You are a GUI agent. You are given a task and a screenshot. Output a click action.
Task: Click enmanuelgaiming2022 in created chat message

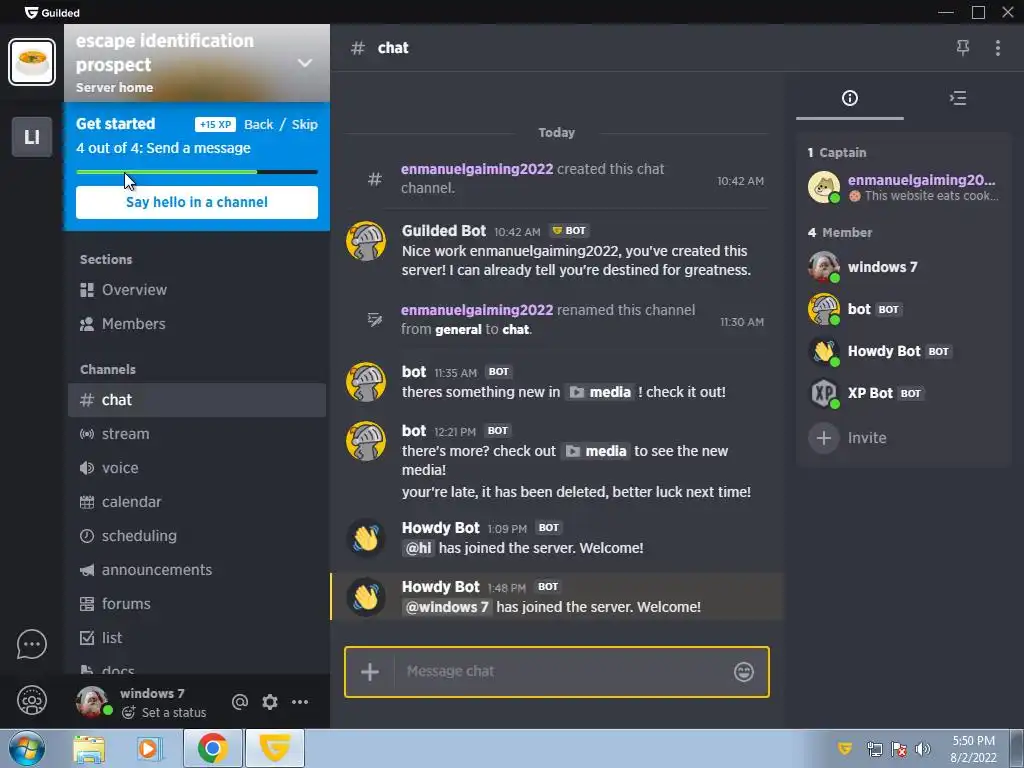477,169
